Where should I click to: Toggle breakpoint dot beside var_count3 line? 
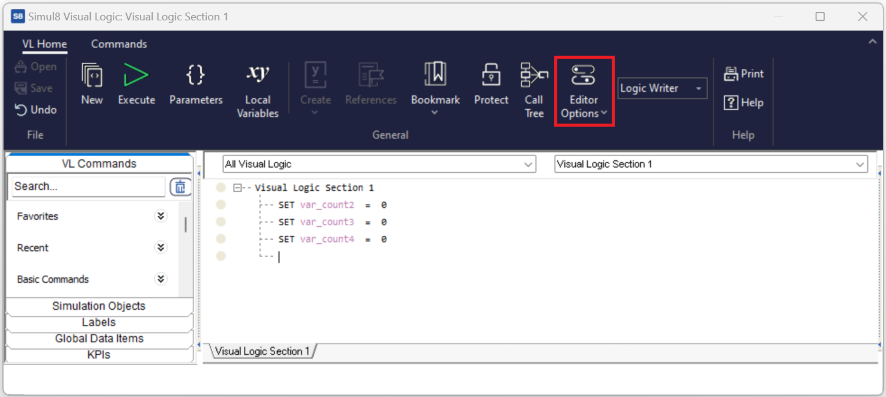221,222
